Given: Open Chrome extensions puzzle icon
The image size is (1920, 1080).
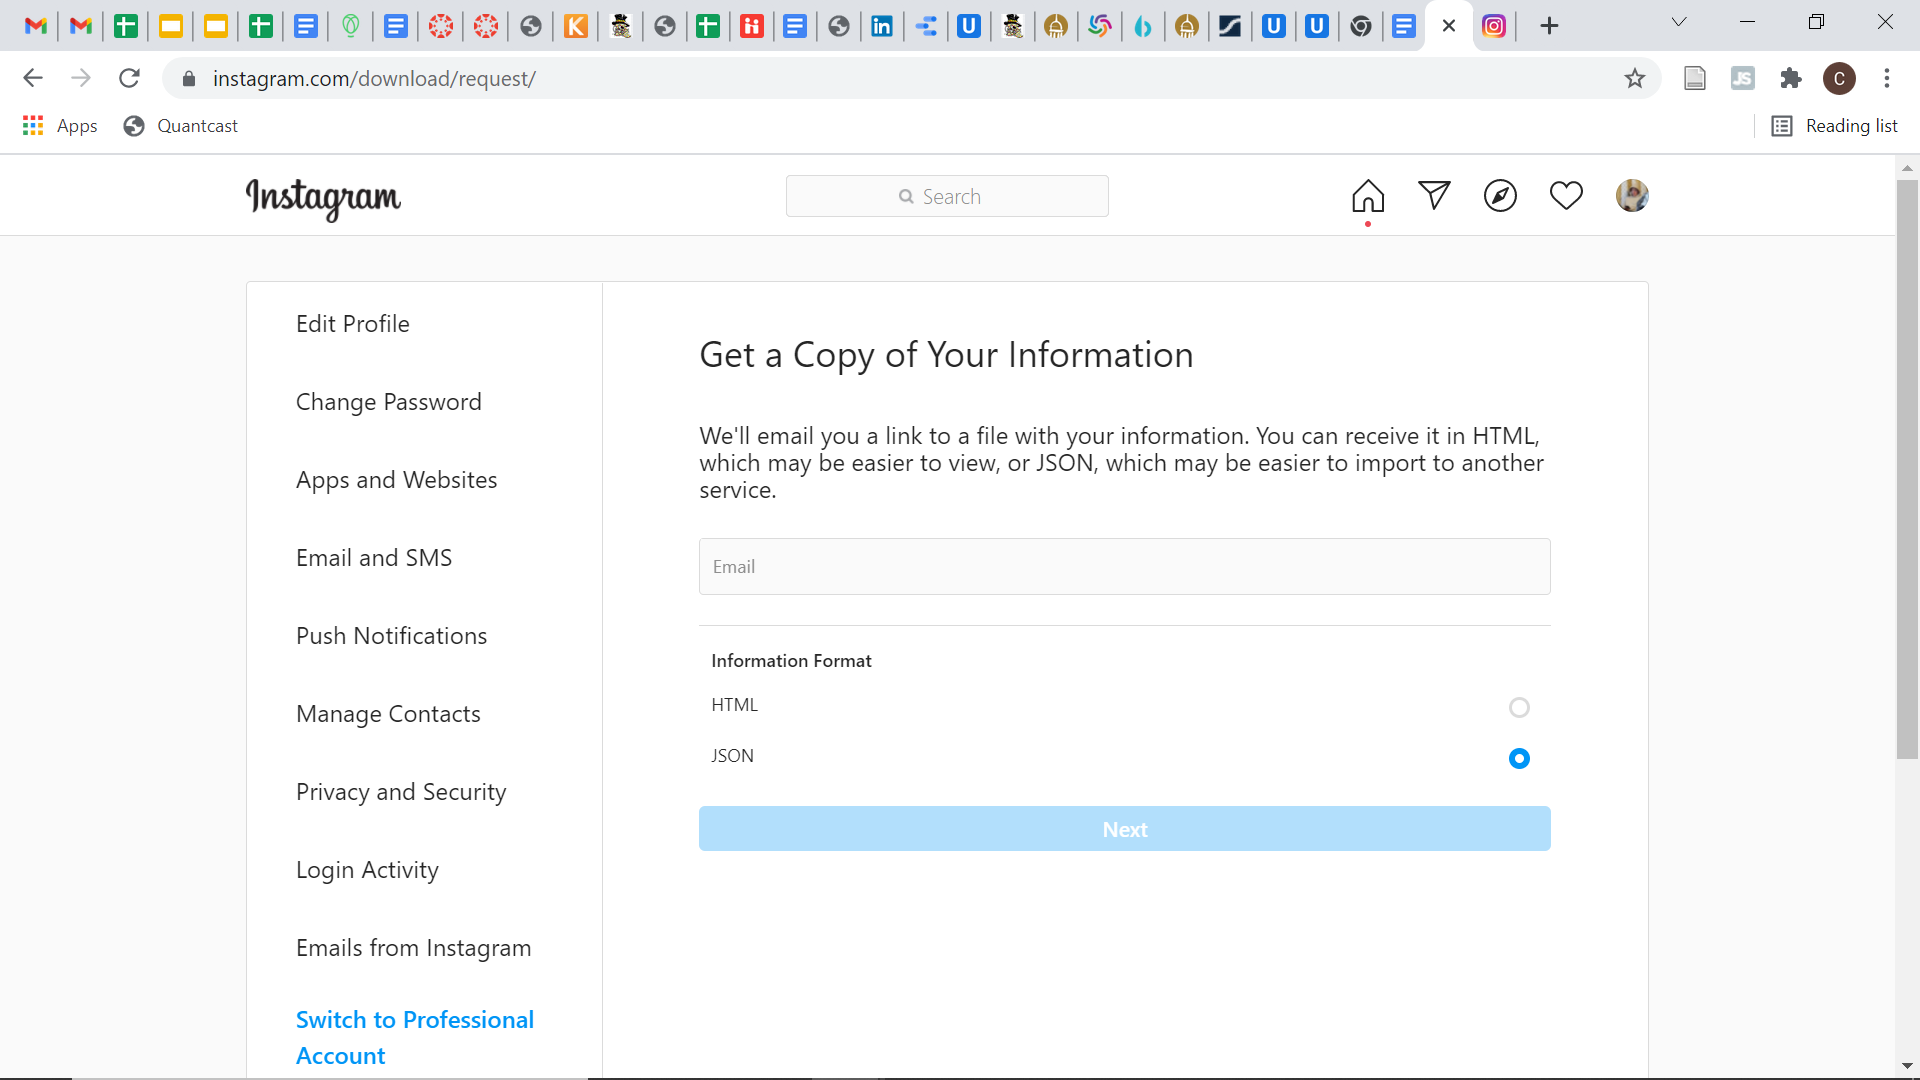Looking at the screenshot, I should coord(1791,78).
